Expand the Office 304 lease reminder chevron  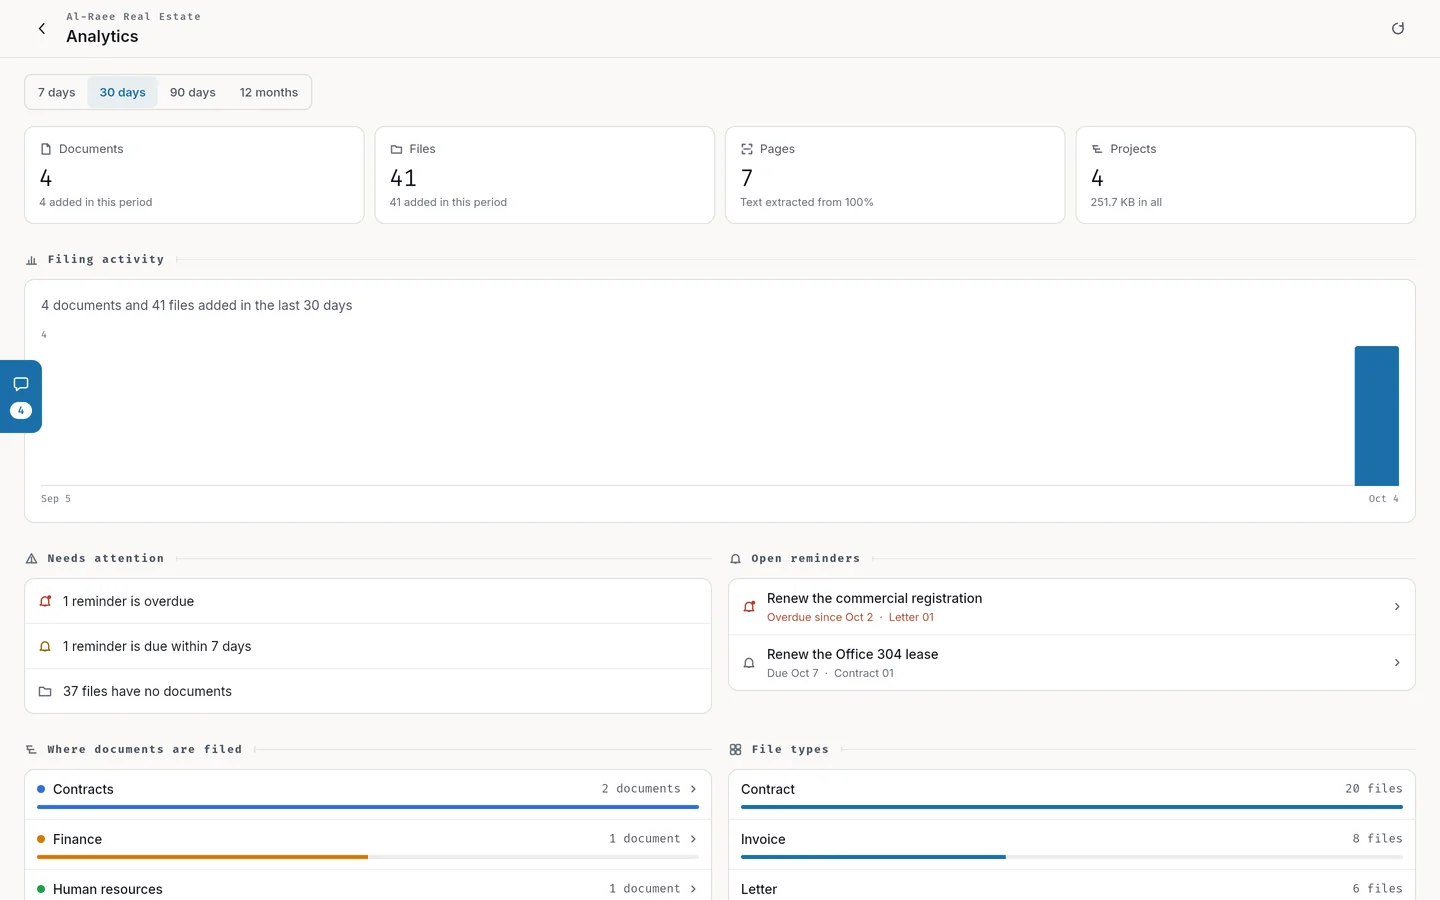(x=1397, y=663)
